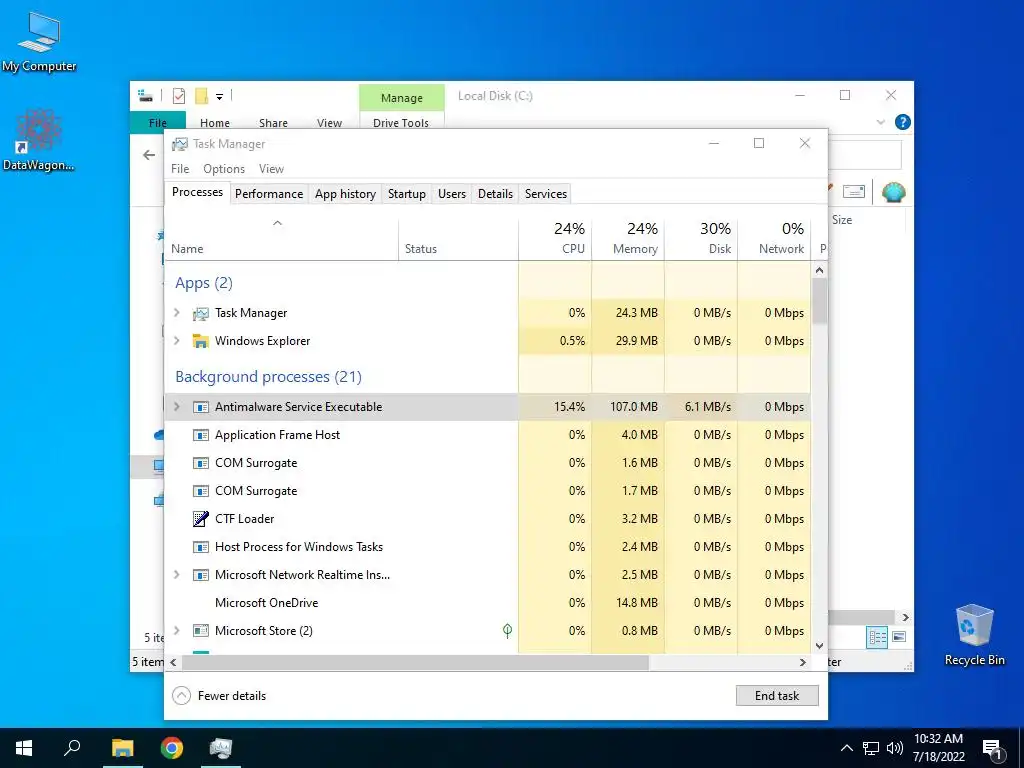The height and width of the screenshot is (768, 1024).
Task: Collapse view with the Fewer details button
Action: pos(219,696)
